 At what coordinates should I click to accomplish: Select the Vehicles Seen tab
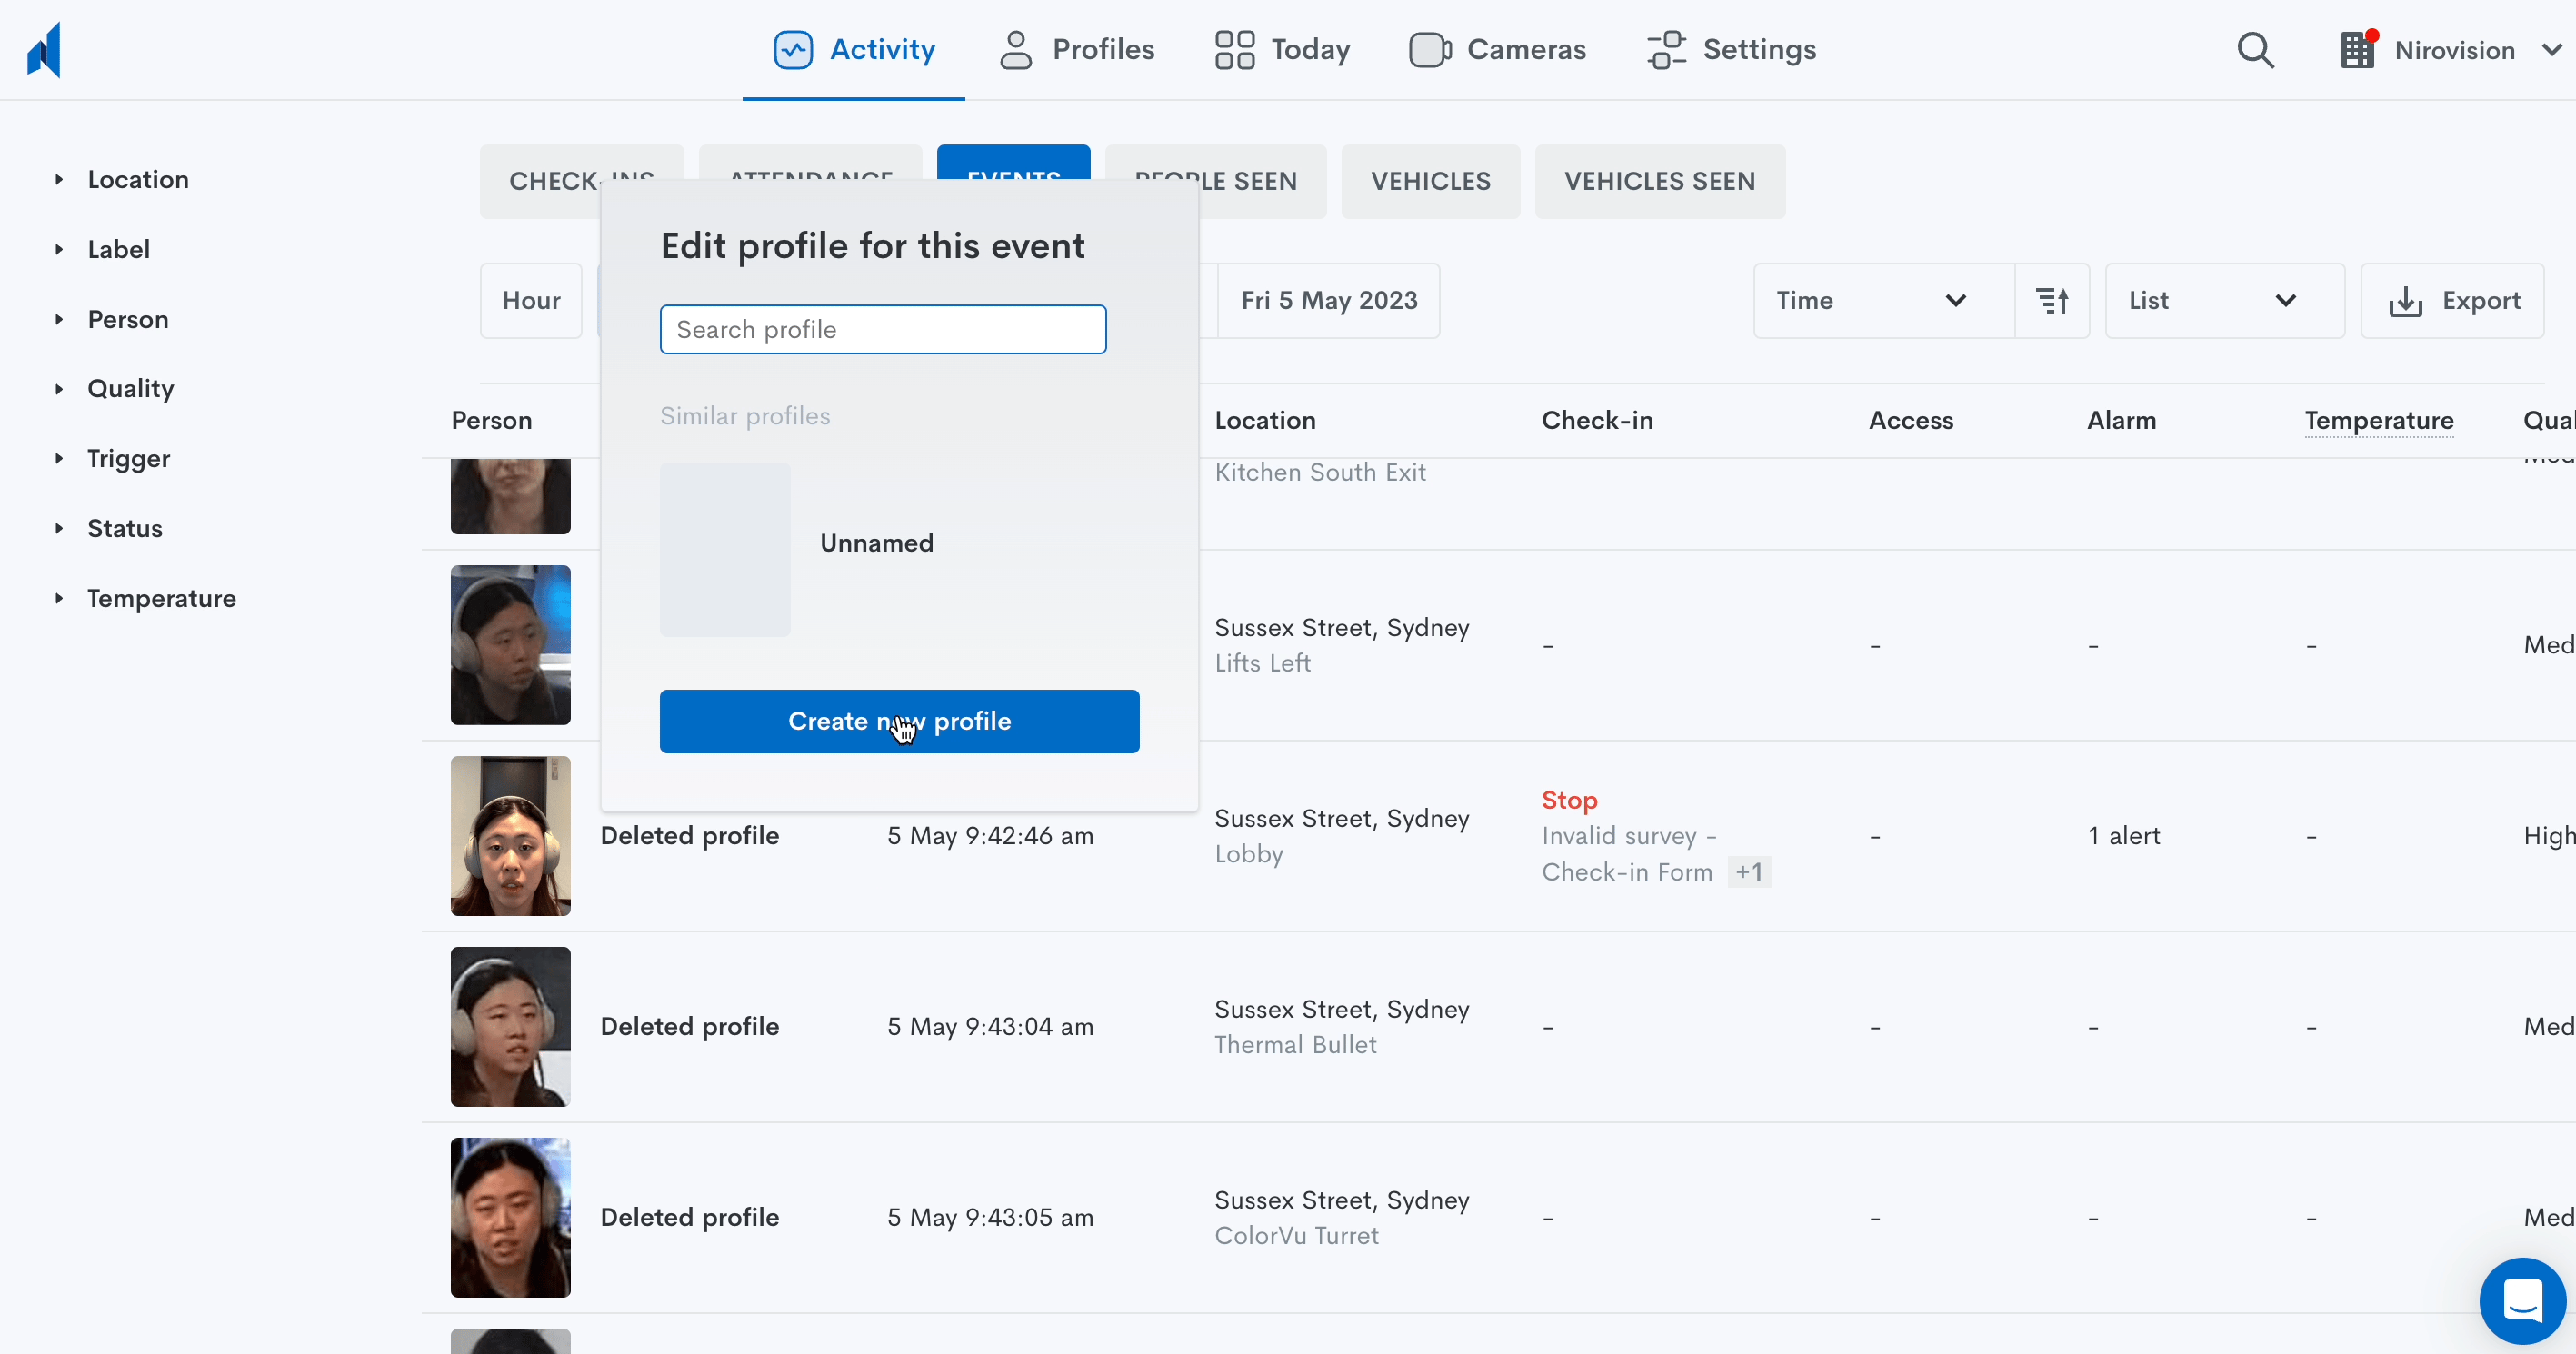1660,182
